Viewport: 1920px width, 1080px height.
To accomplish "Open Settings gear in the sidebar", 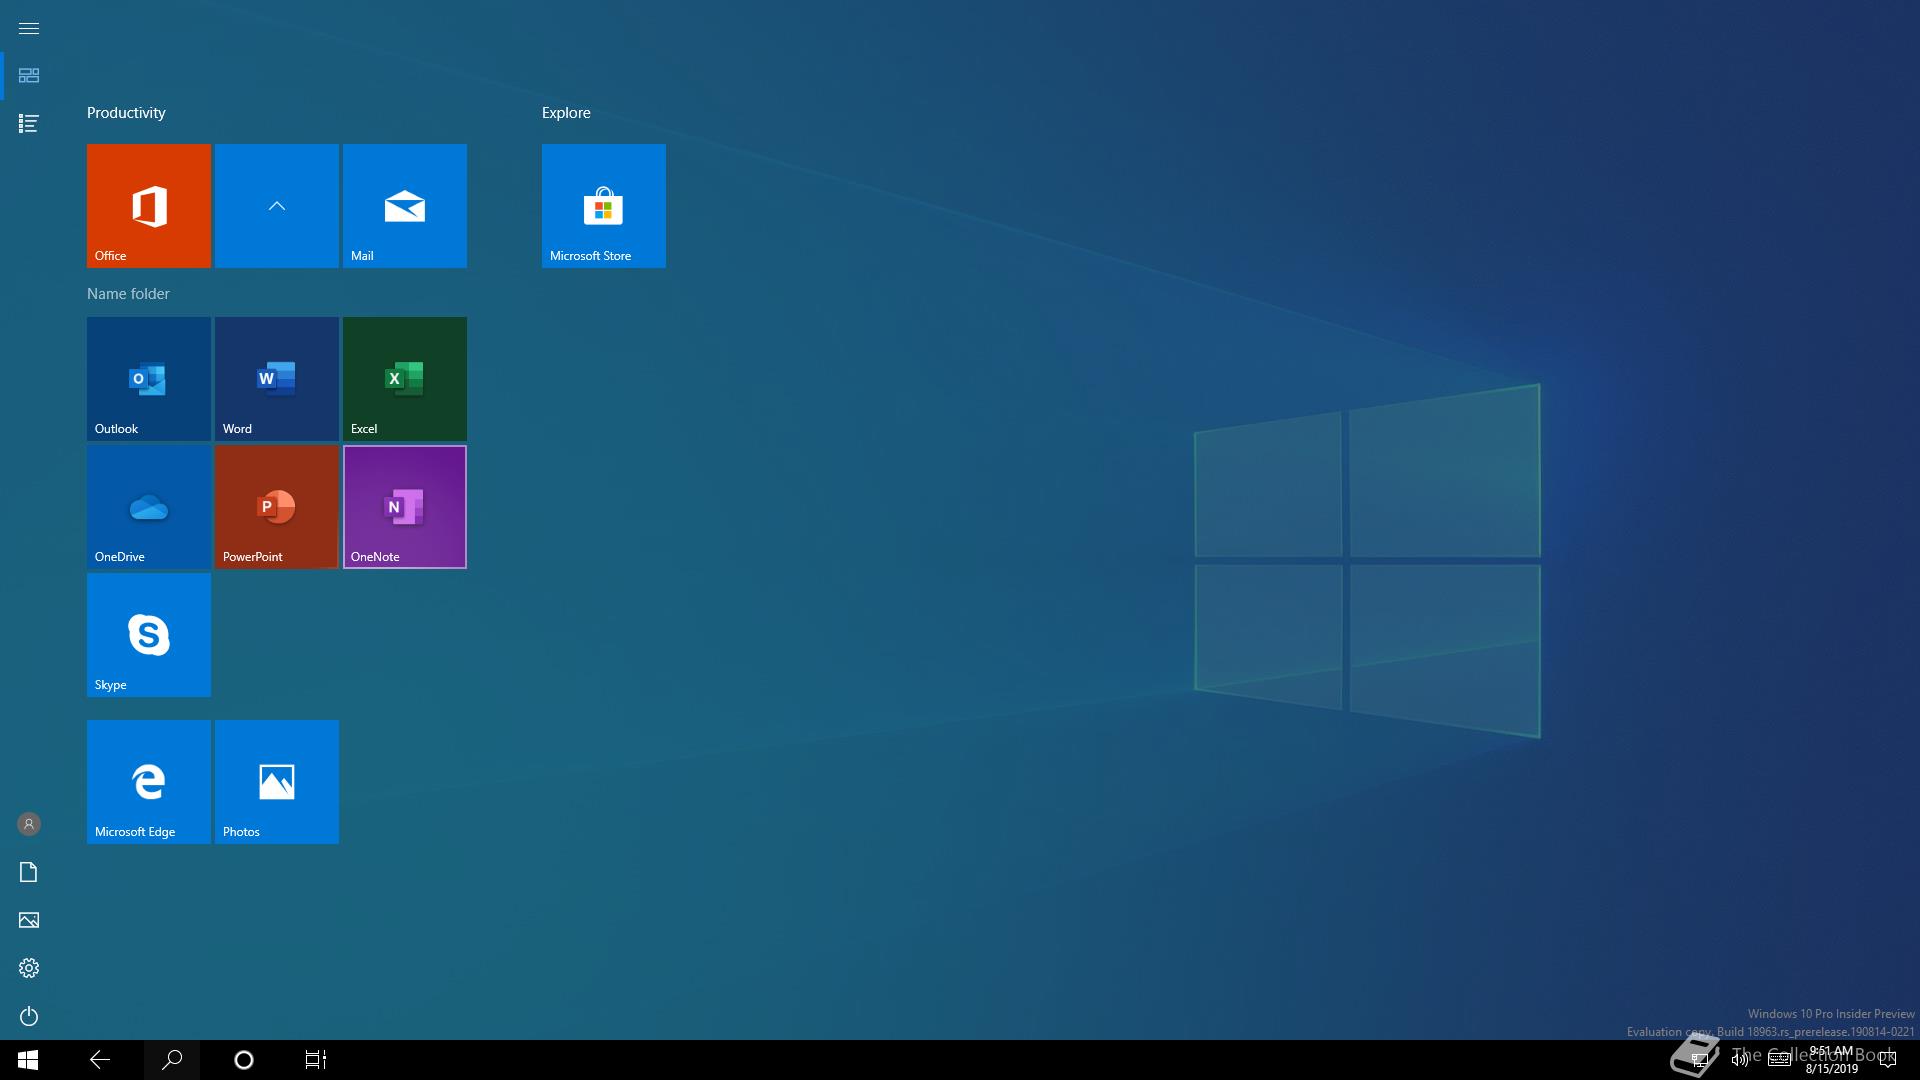I will 29,968.
